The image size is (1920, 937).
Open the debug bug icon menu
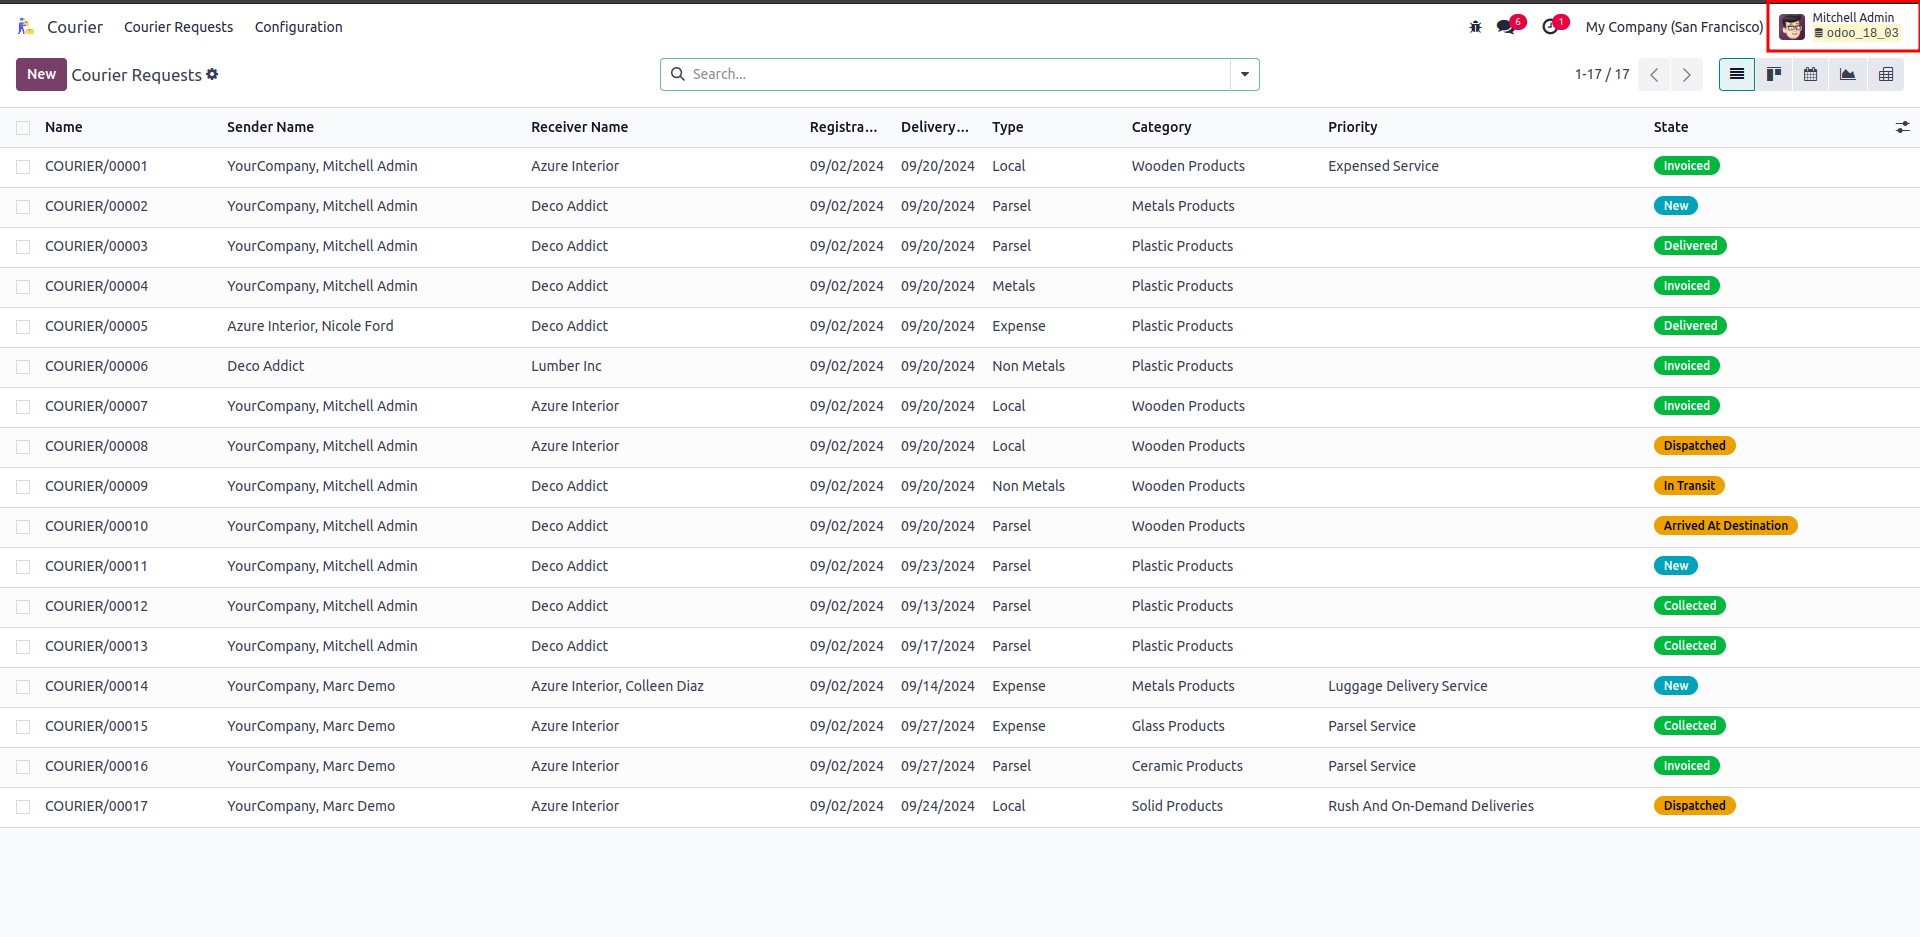pos(1475,27)
